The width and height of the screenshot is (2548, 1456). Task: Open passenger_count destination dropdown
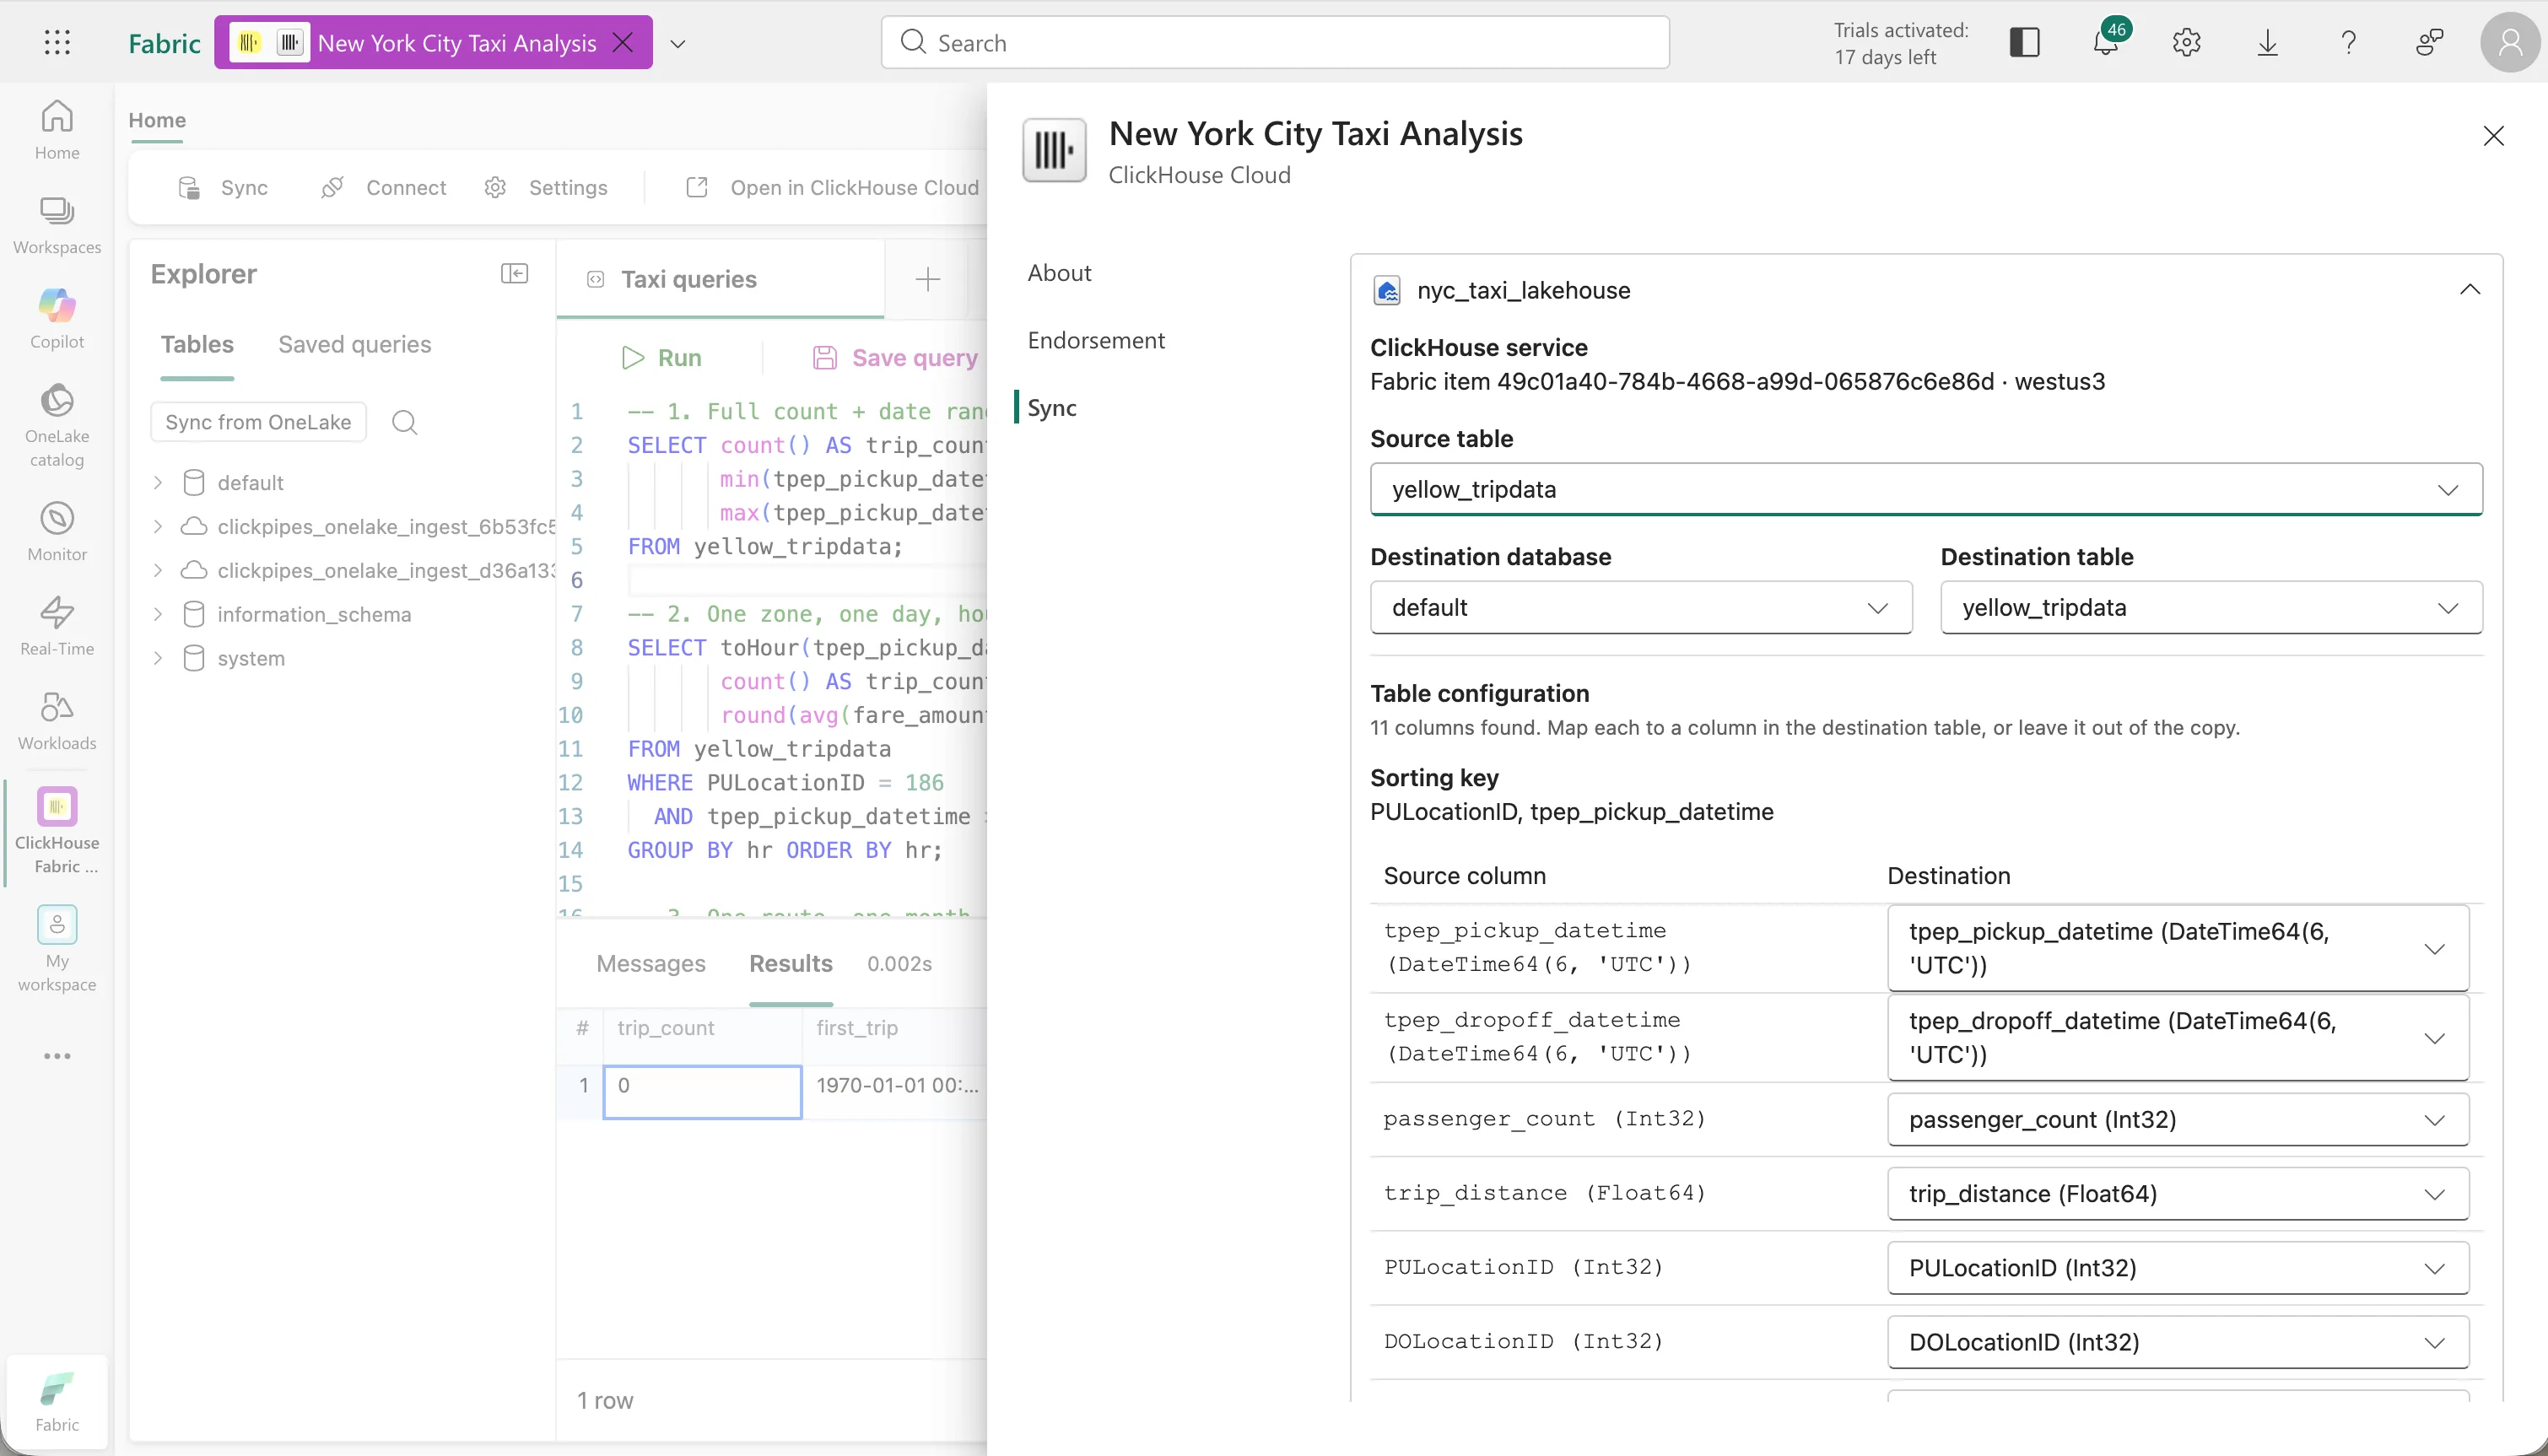click(2178, 1119)
